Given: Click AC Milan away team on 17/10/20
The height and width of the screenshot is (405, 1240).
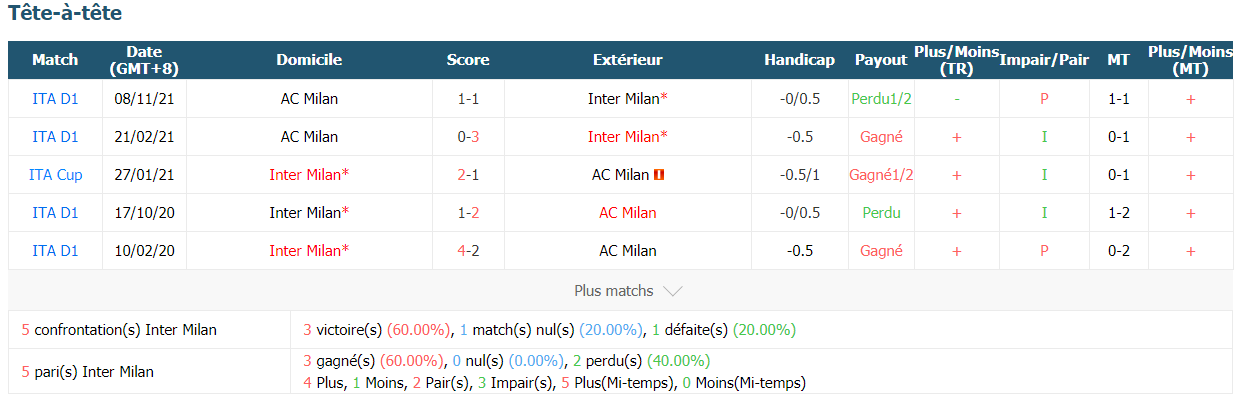Looking at the screenshot, I should click(x=628, y=213).
